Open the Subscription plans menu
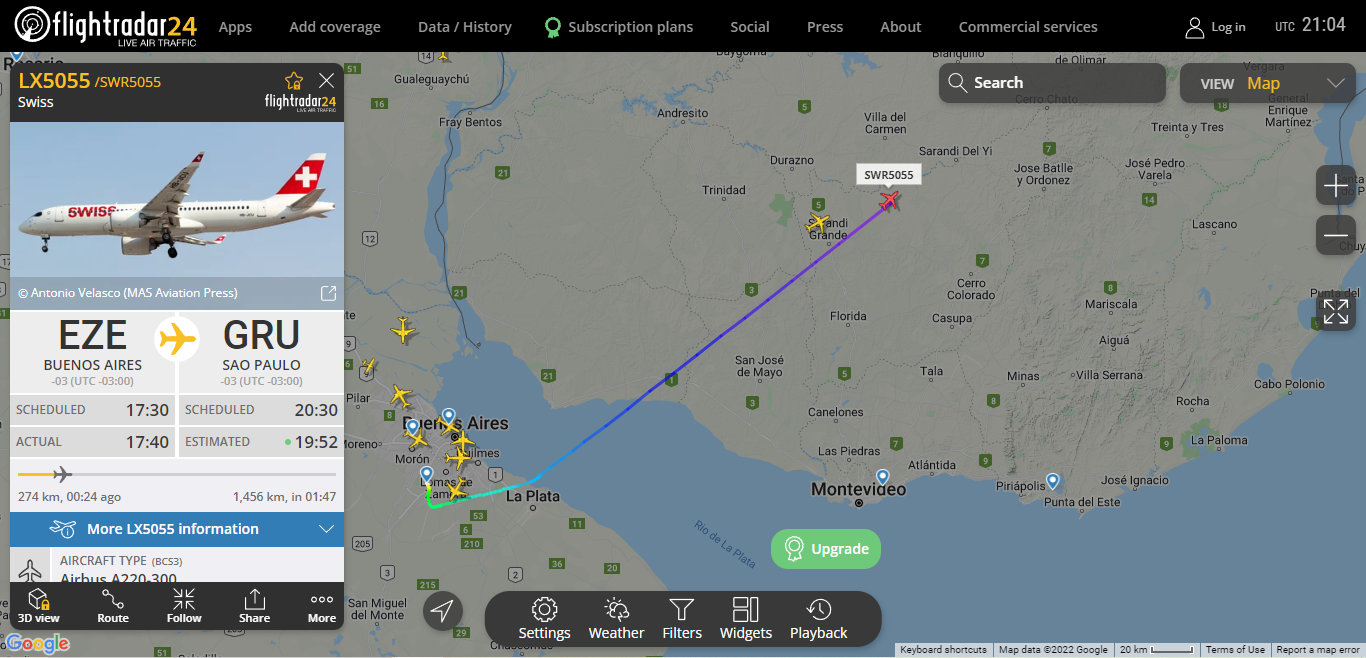Image resolution: width=1366 pixels, height=658 pixels. pyautogui.click(x=619, y=27)
